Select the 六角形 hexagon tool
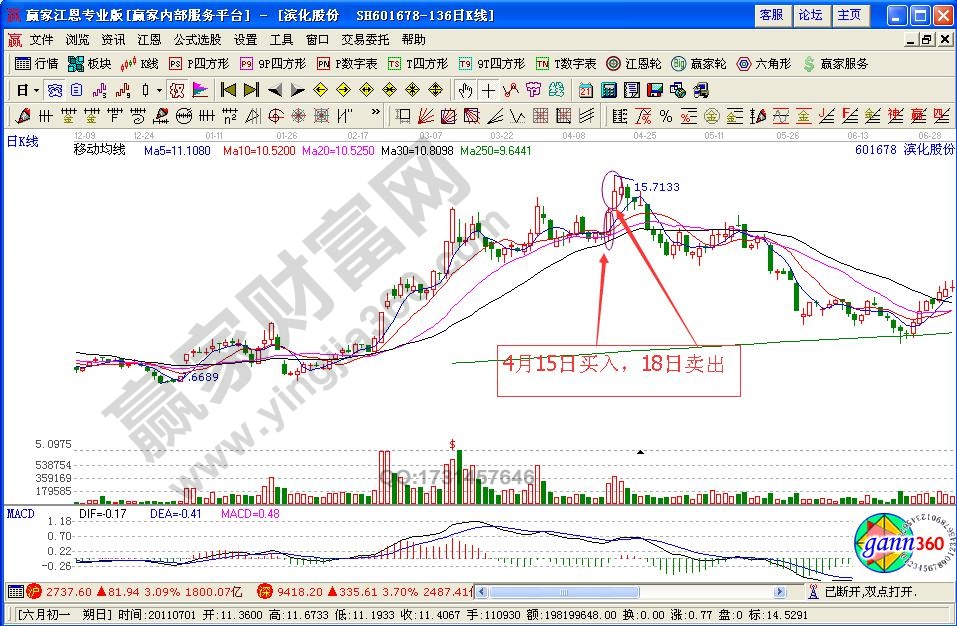This screenshot has width=957, height=626. 763,63
